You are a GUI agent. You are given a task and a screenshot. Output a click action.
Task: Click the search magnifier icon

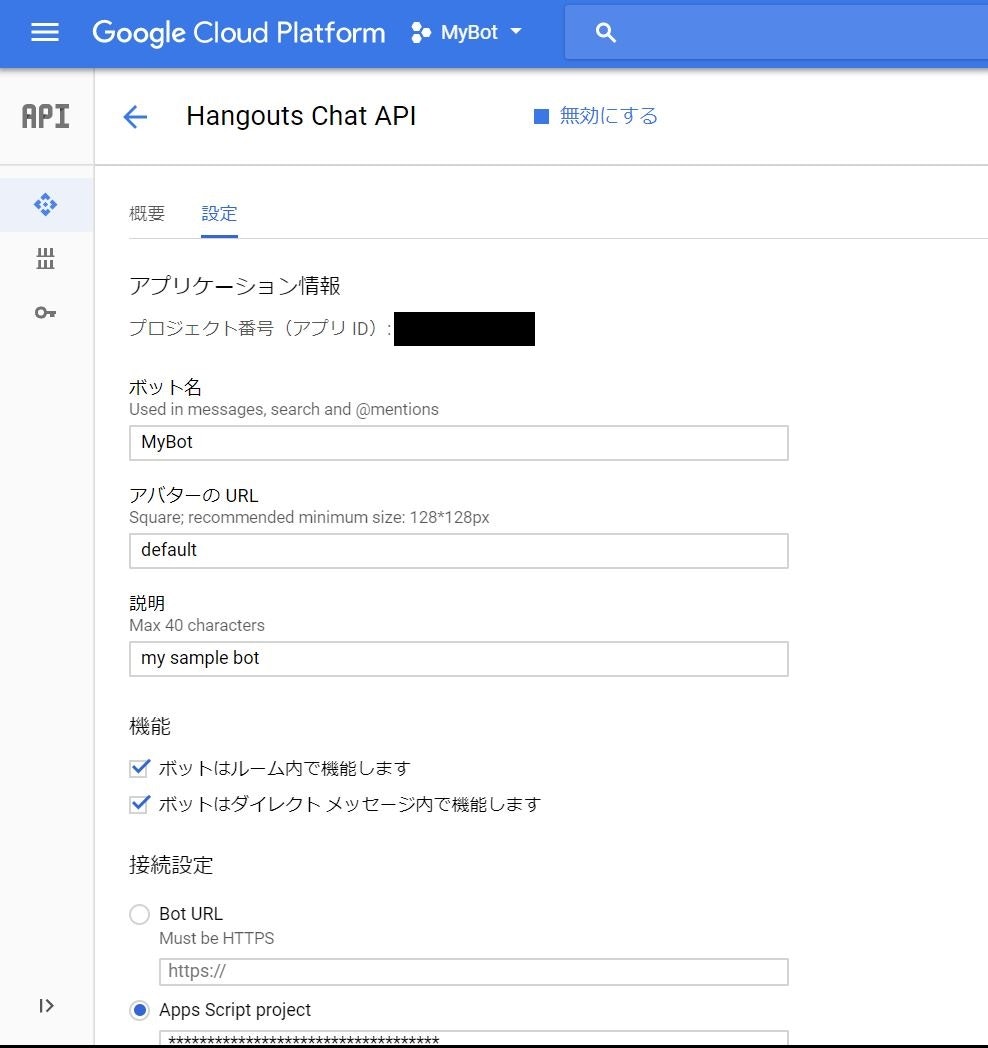tap(606, 33)
